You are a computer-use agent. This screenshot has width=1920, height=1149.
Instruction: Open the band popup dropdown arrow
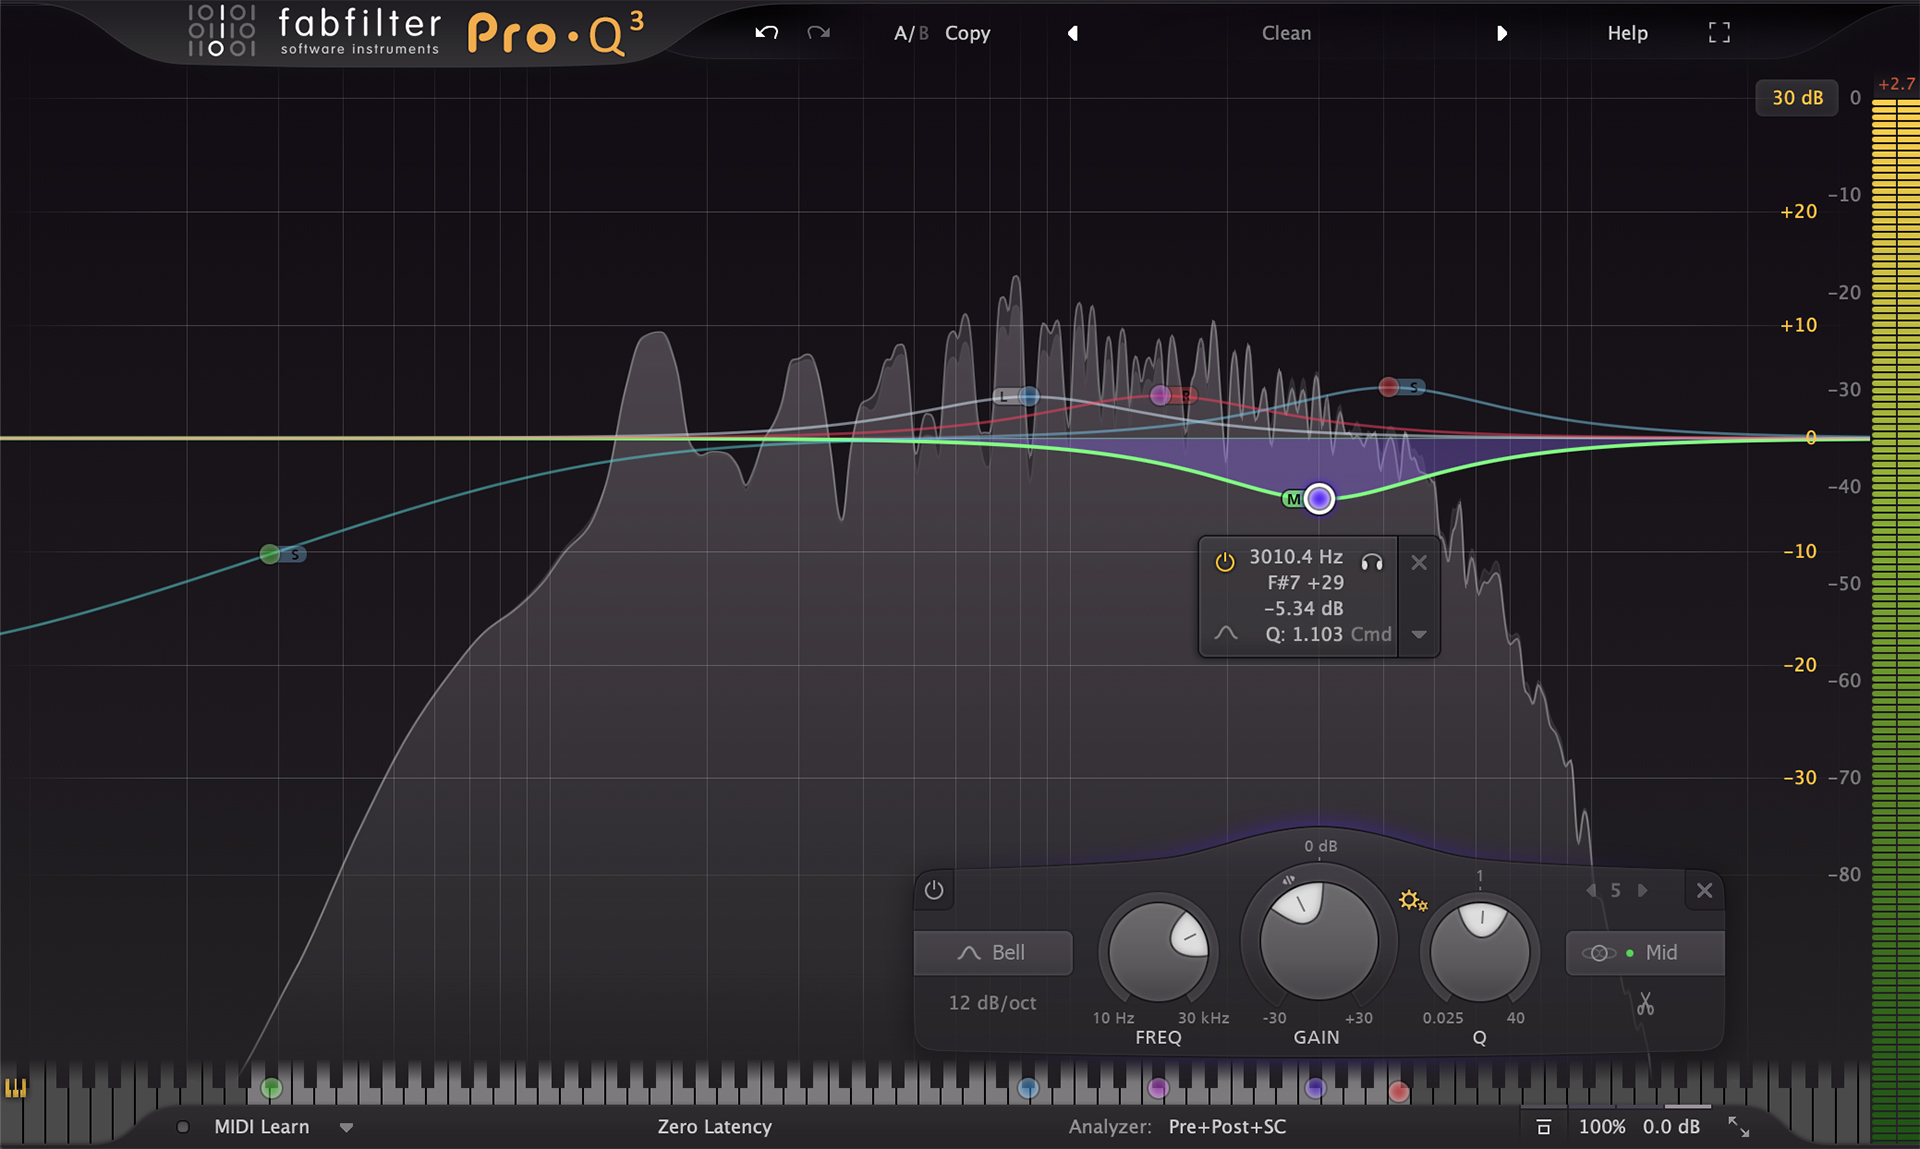pos(1419,634)
